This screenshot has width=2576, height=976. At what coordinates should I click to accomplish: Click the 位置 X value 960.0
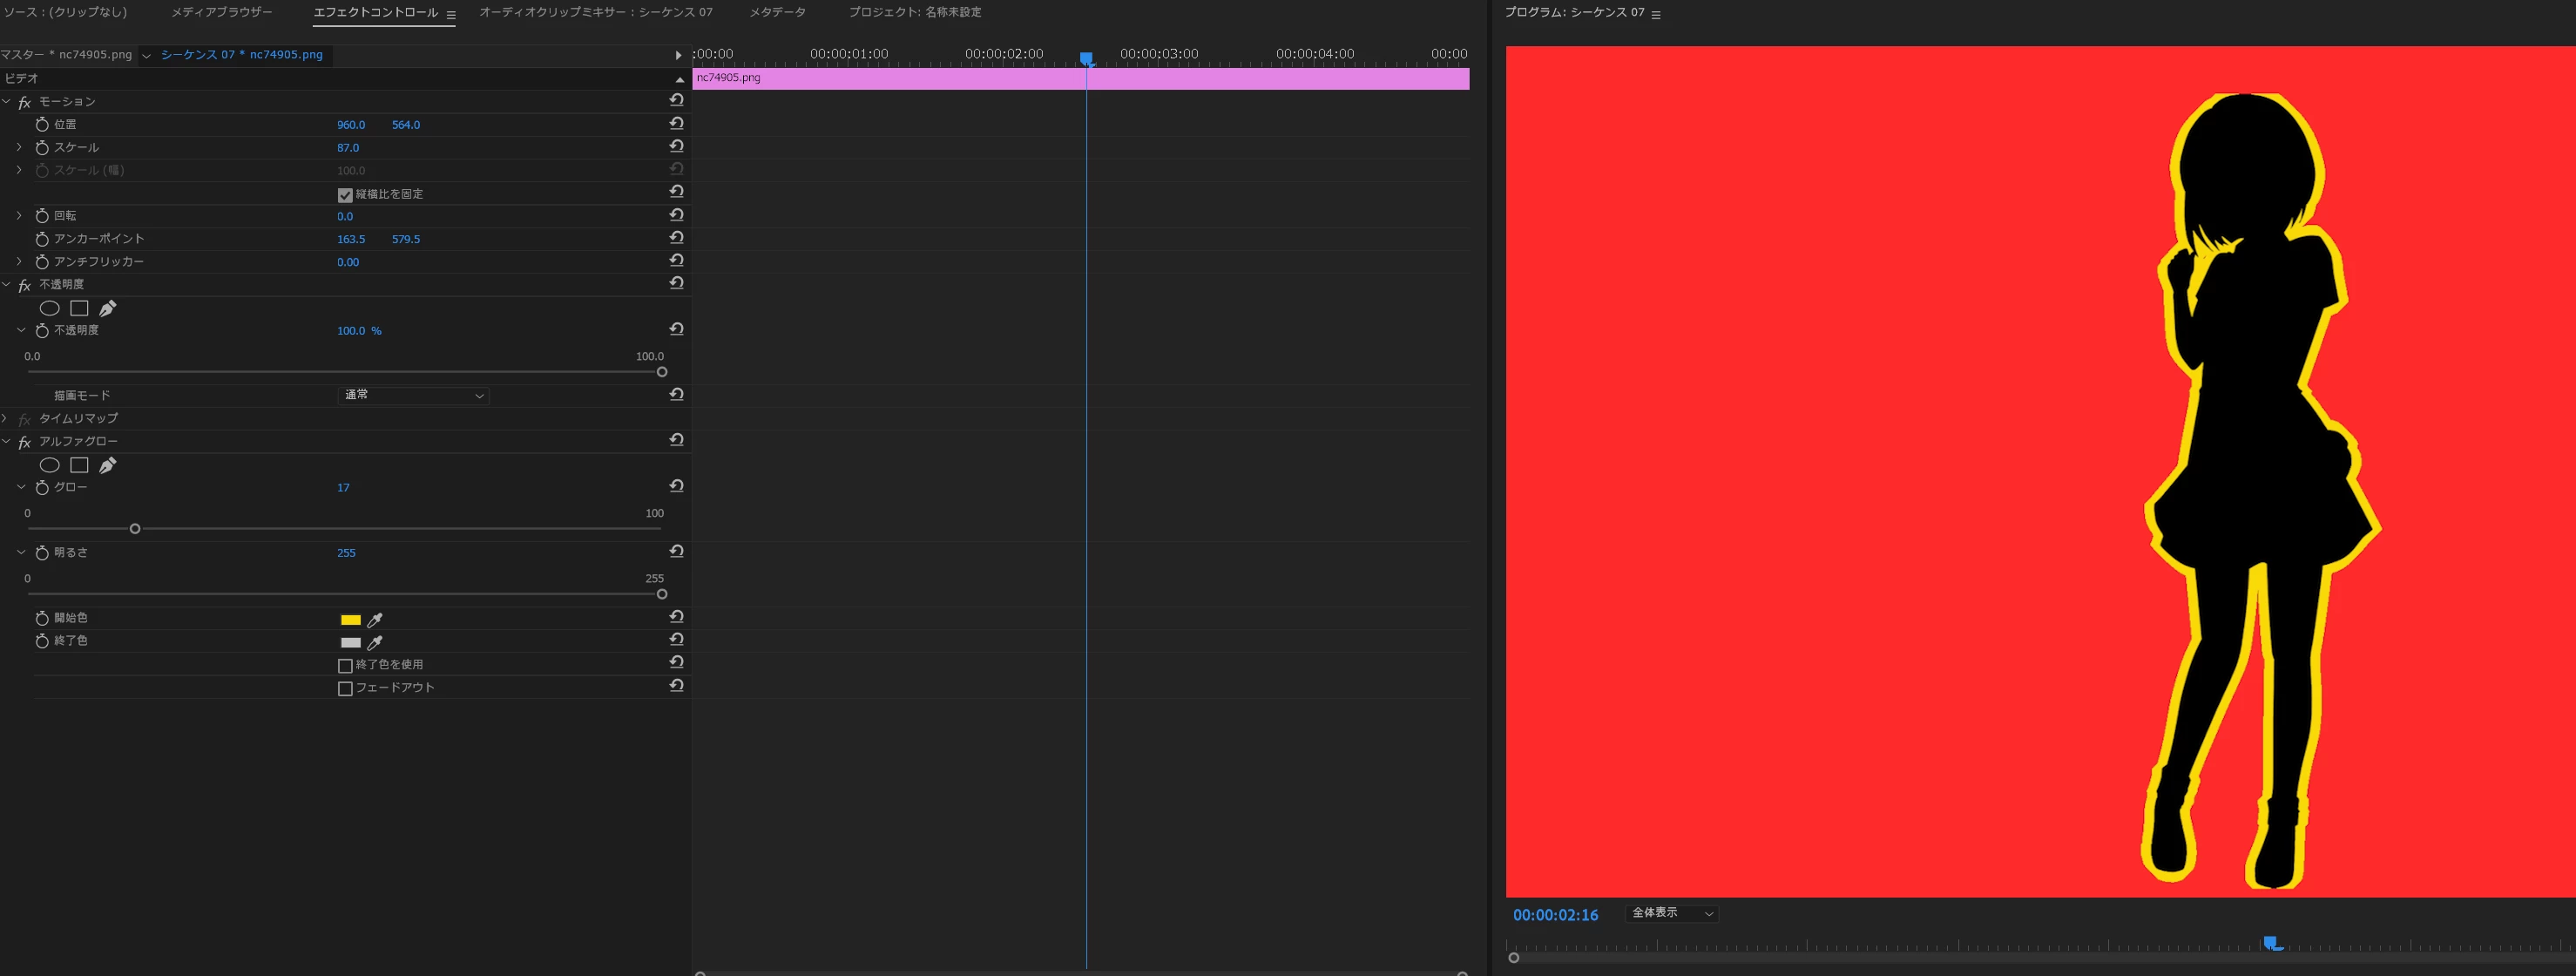click(350, 125)
